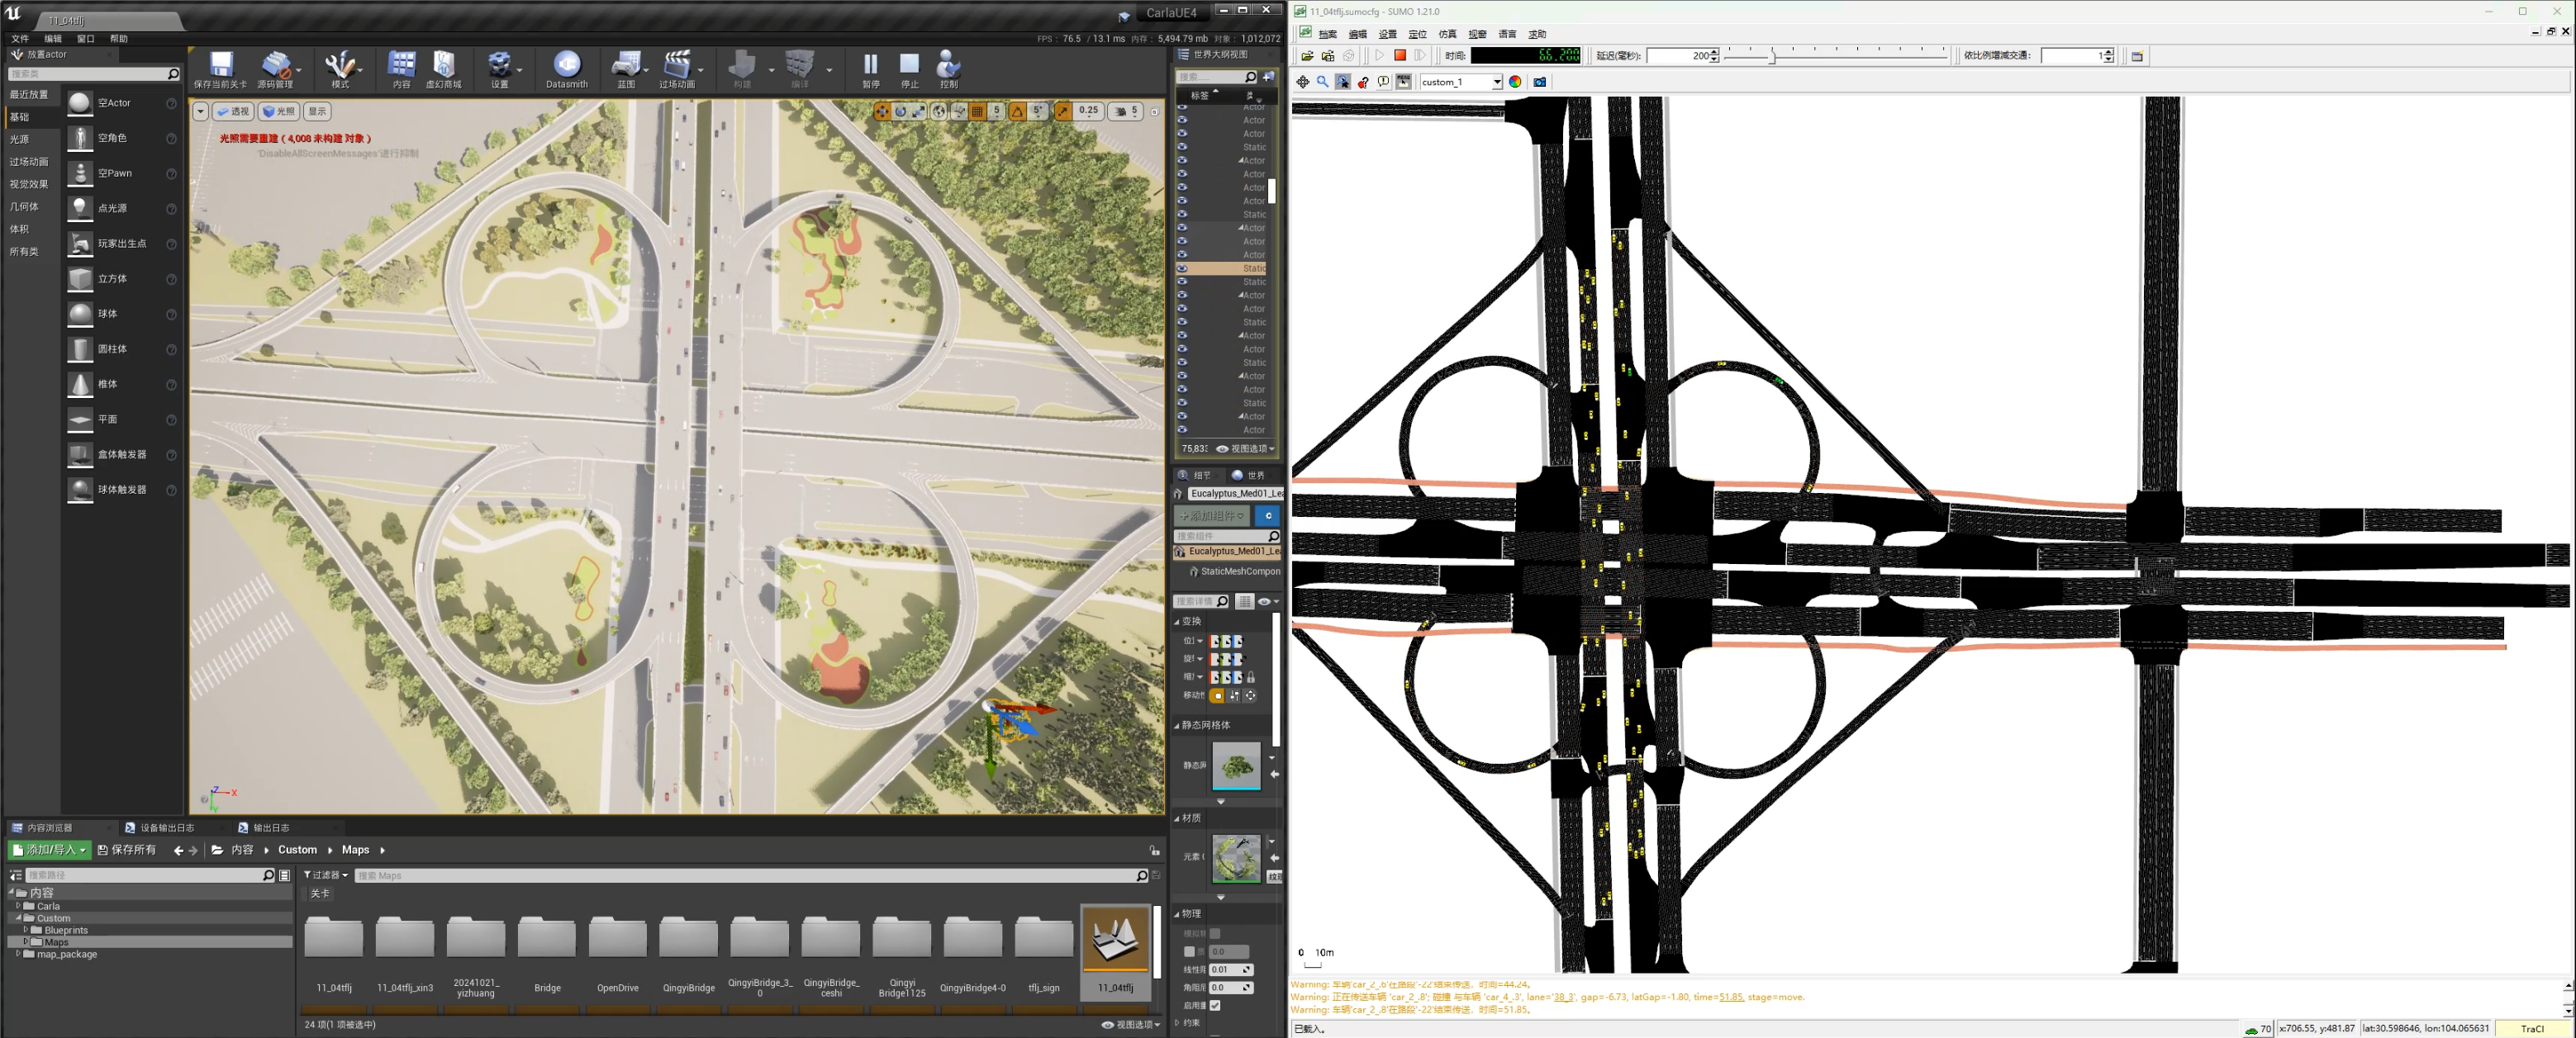Click the static mesh thumbnail in Details
This screenshot has width=2576, height=1038.
tap(1236, 766)
